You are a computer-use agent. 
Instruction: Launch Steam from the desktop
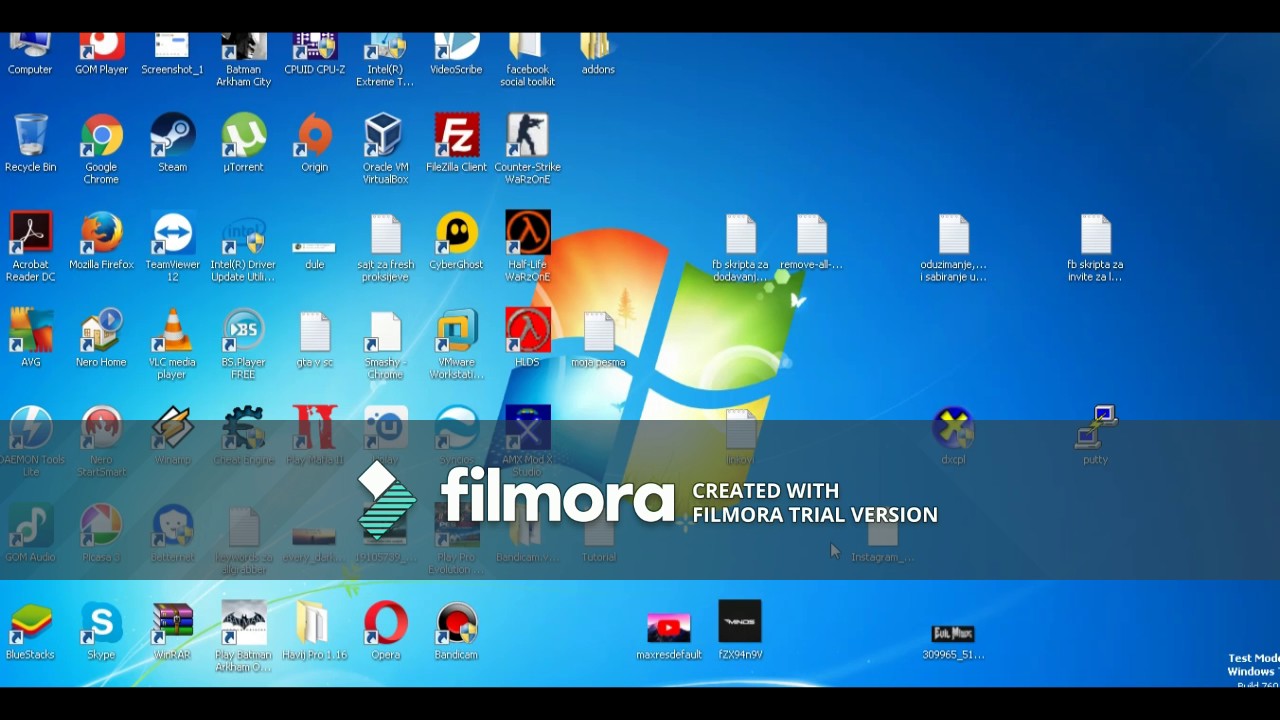[172, 136]
